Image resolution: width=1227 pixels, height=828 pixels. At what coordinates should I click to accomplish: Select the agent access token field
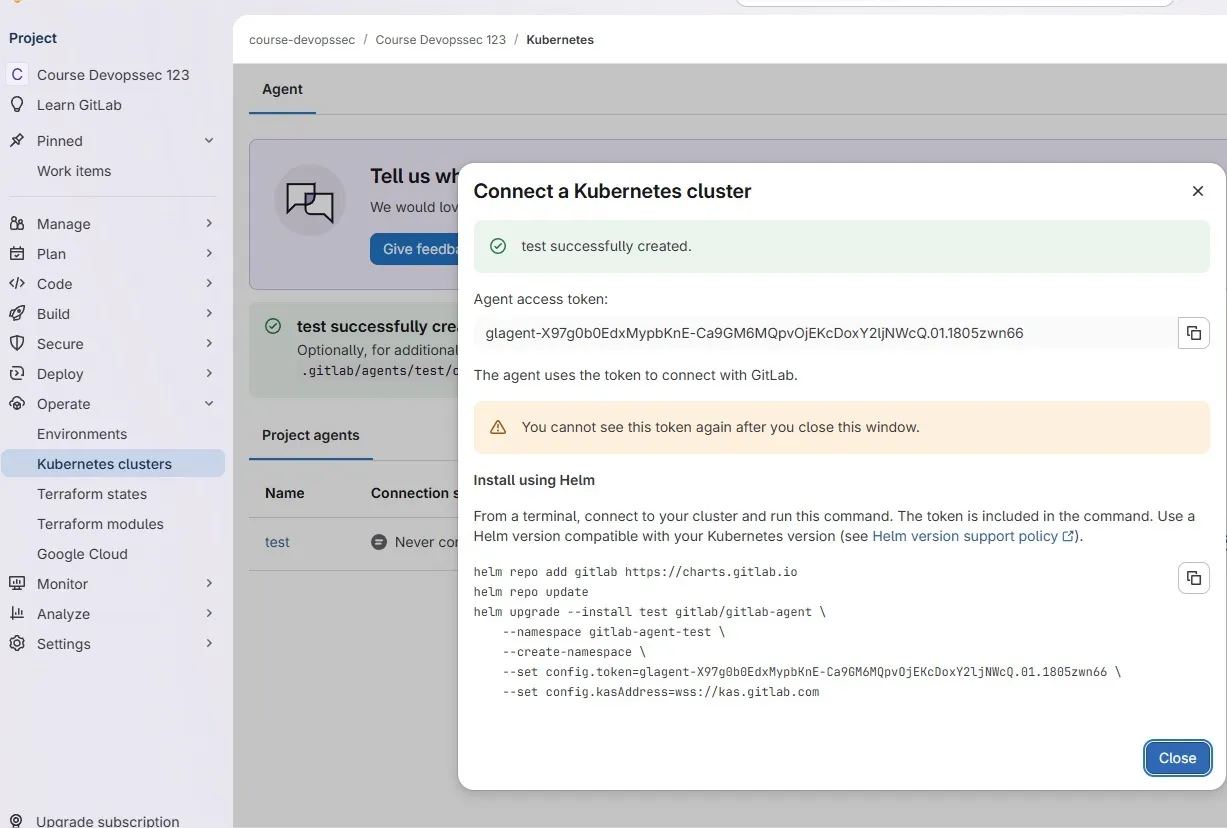coord(825,333)
